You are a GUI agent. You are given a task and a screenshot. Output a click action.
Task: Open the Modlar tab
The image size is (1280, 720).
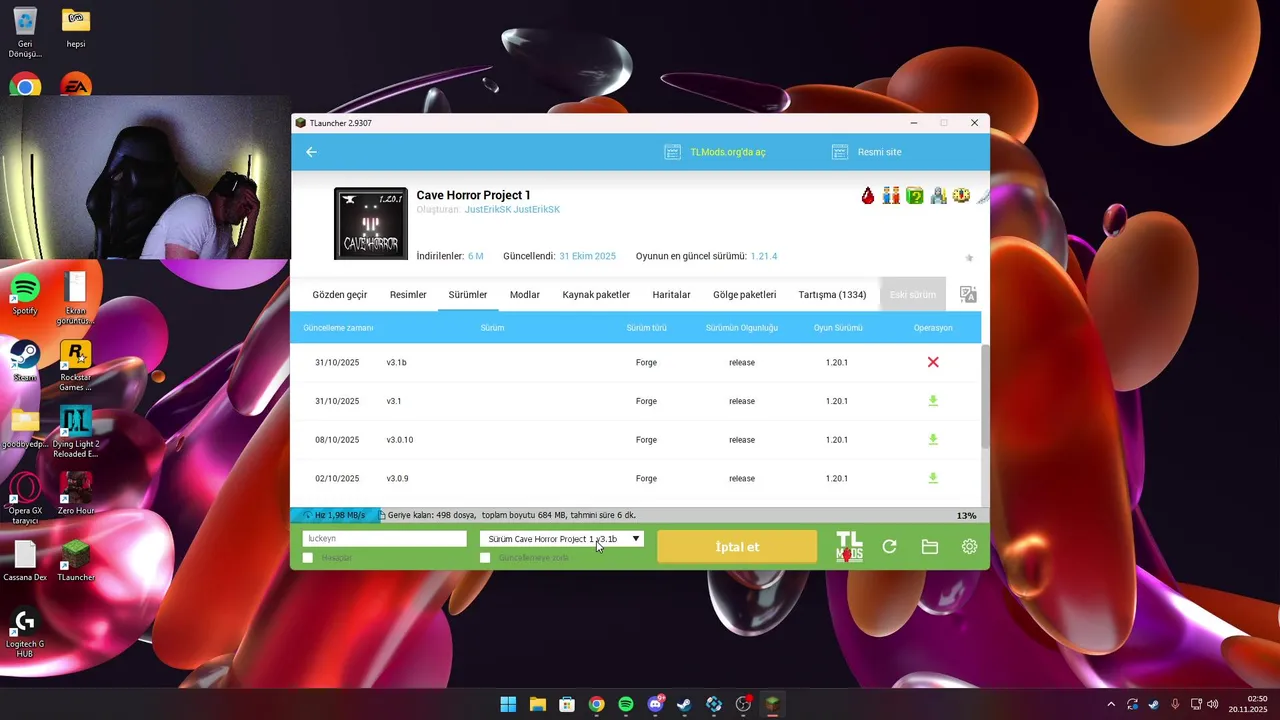[525, 295]
